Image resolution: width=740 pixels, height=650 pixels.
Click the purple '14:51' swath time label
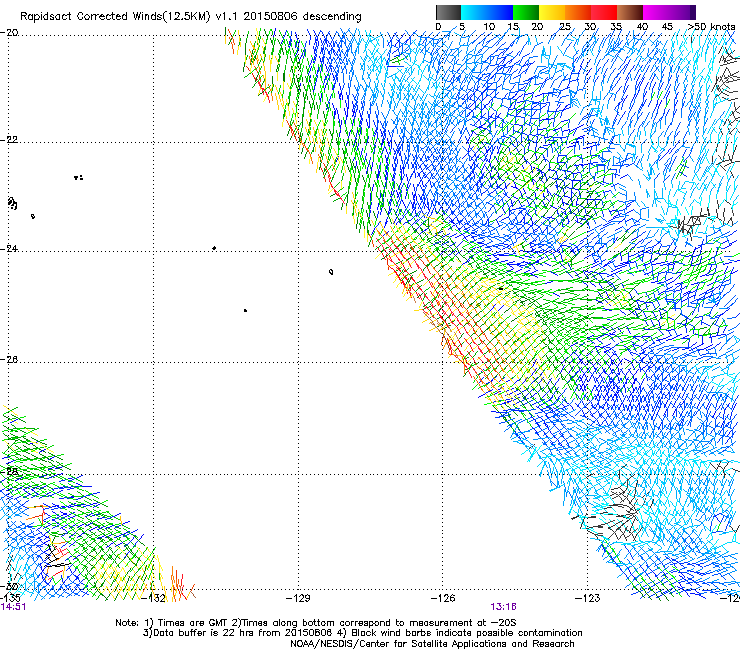pyautogui.click(x=13, y=607)
